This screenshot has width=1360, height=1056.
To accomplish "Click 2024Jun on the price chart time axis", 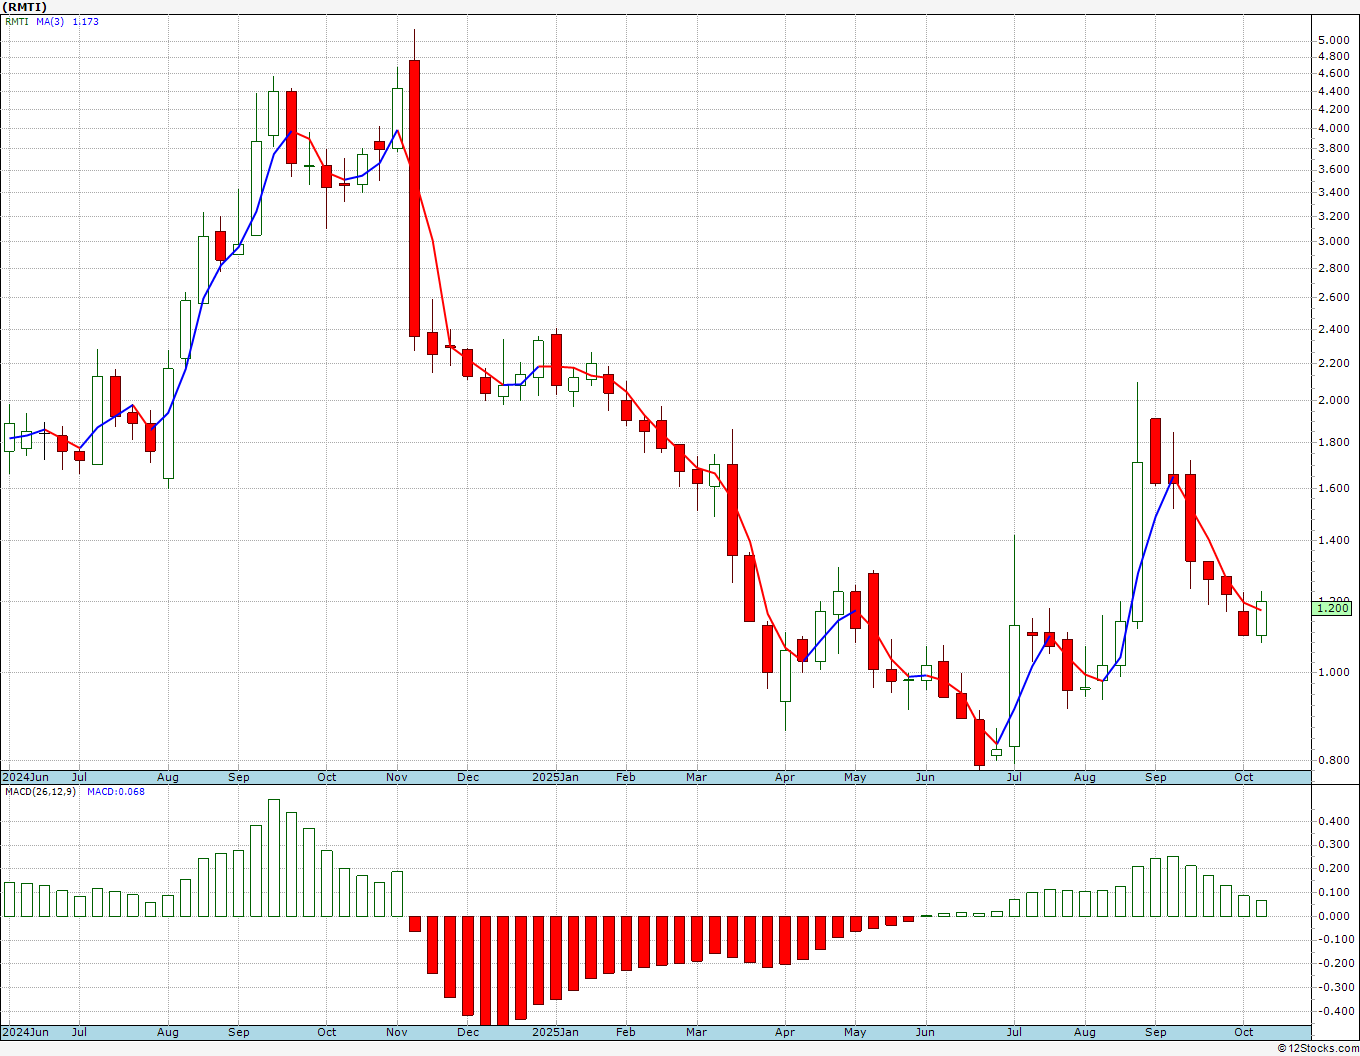I will [25, 777].
